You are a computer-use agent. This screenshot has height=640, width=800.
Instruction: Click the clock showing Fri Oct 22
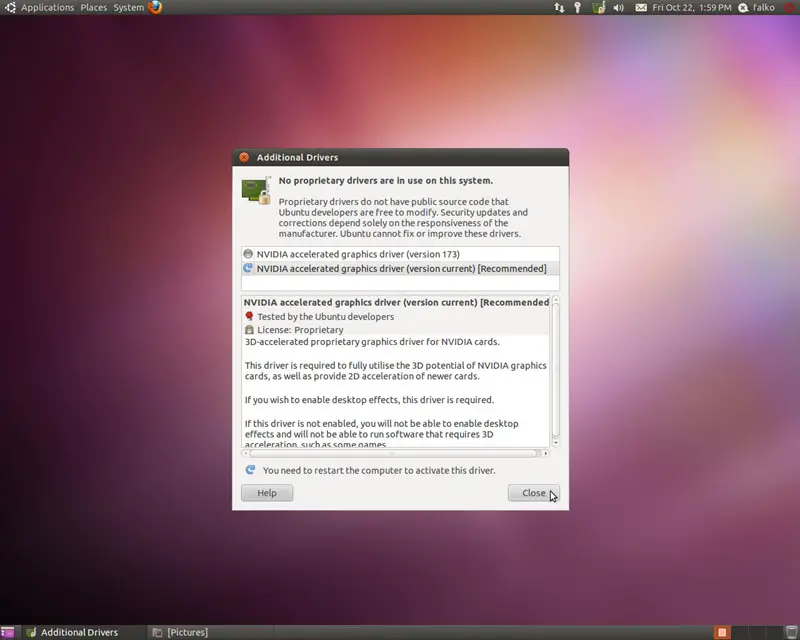tap(691, 8)
